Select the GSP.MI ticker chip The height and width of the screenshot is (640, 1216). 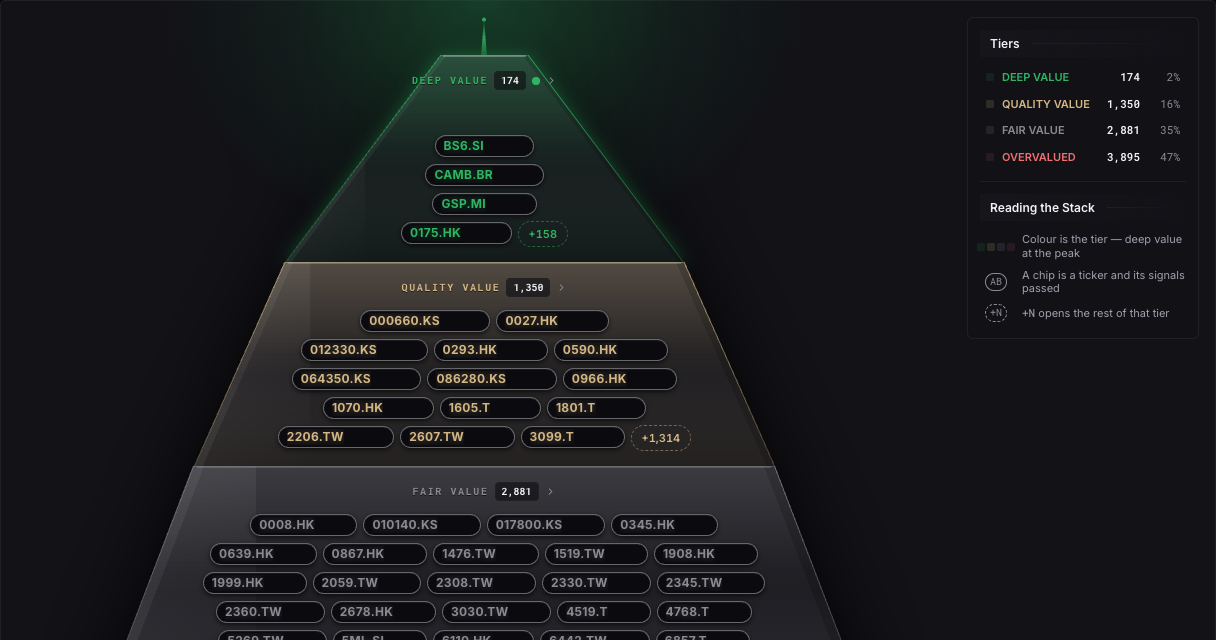point(485,204)
